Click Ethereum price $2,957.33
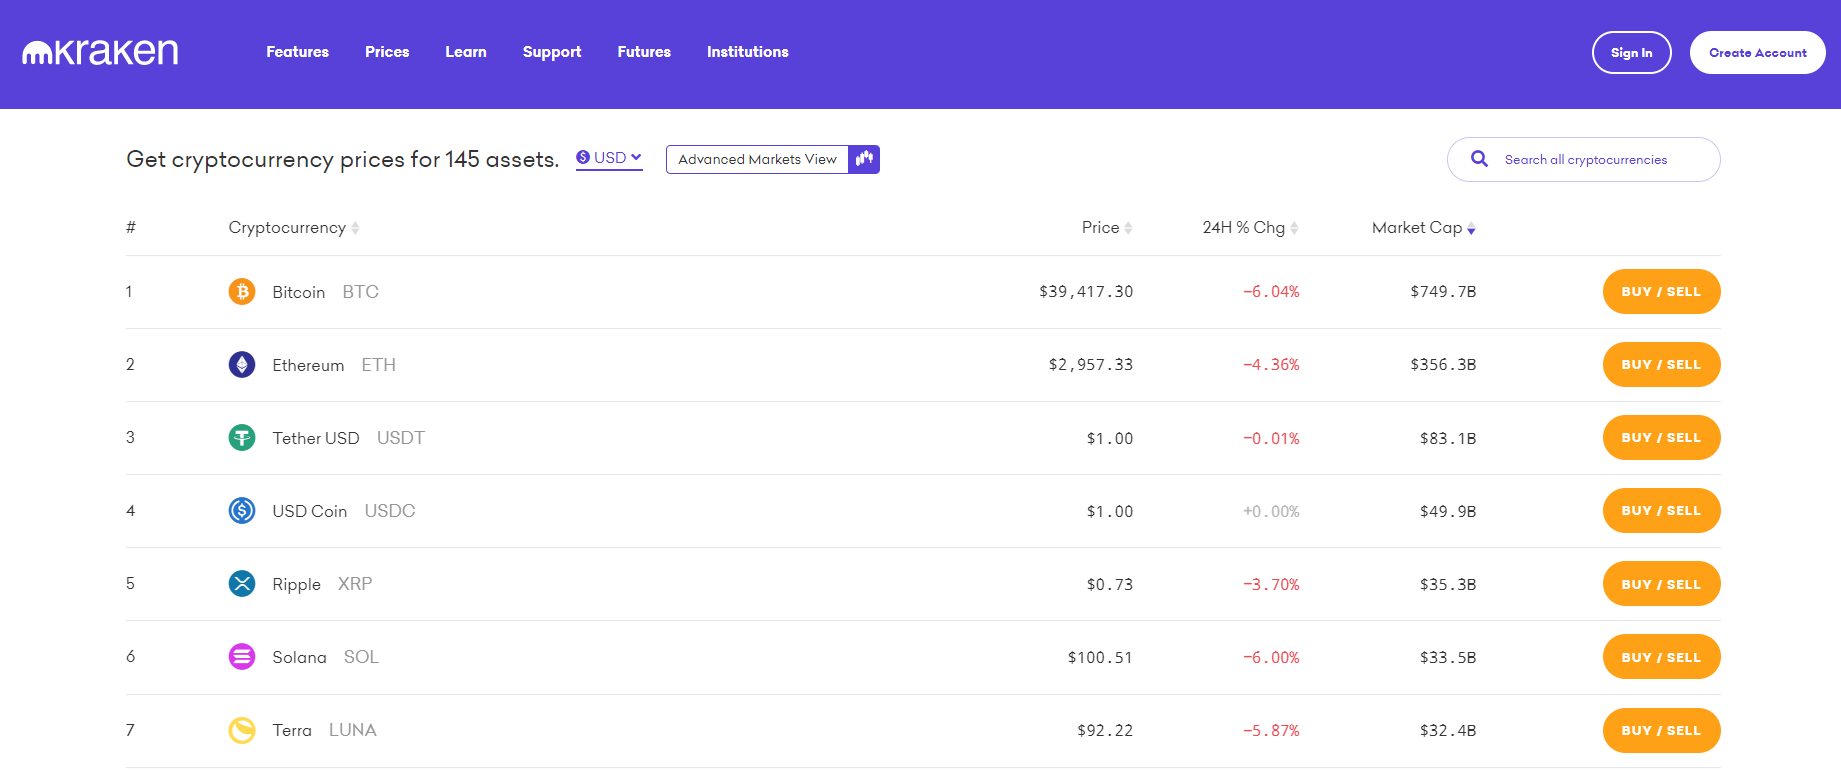This screenshot has width=1841, height=784. pos(1091,365)
